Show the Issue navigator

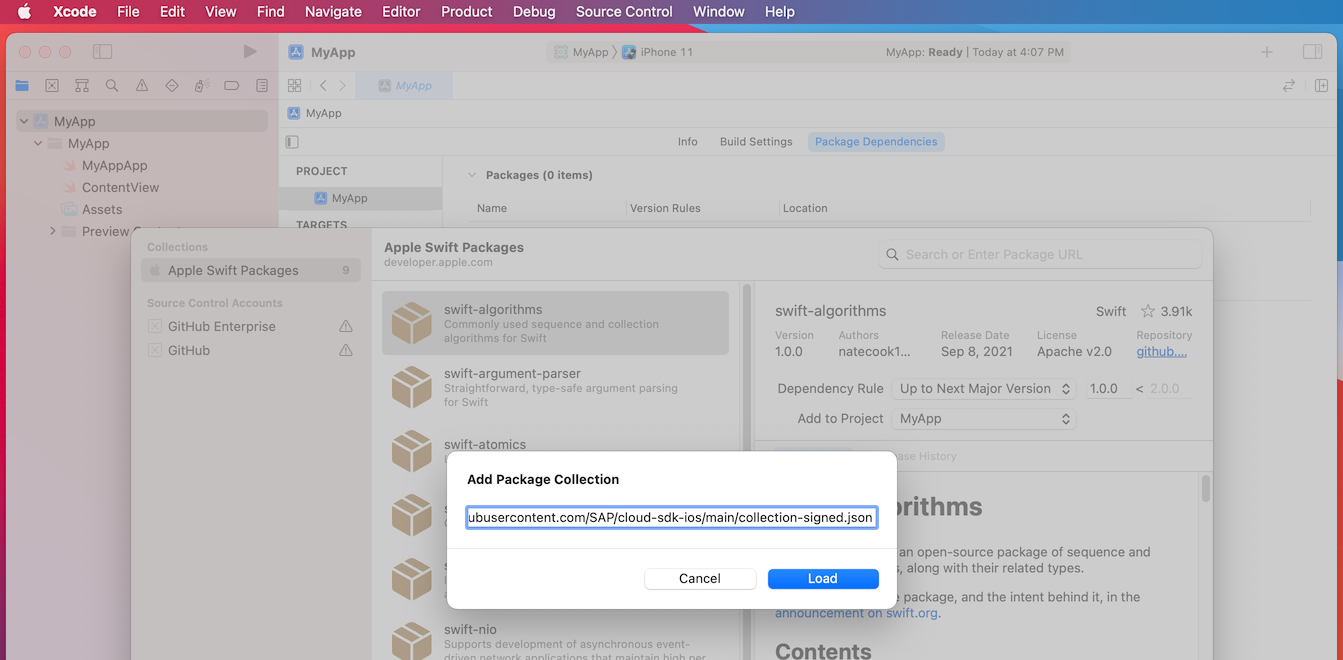pyautogui.click(x=142, y=86)
